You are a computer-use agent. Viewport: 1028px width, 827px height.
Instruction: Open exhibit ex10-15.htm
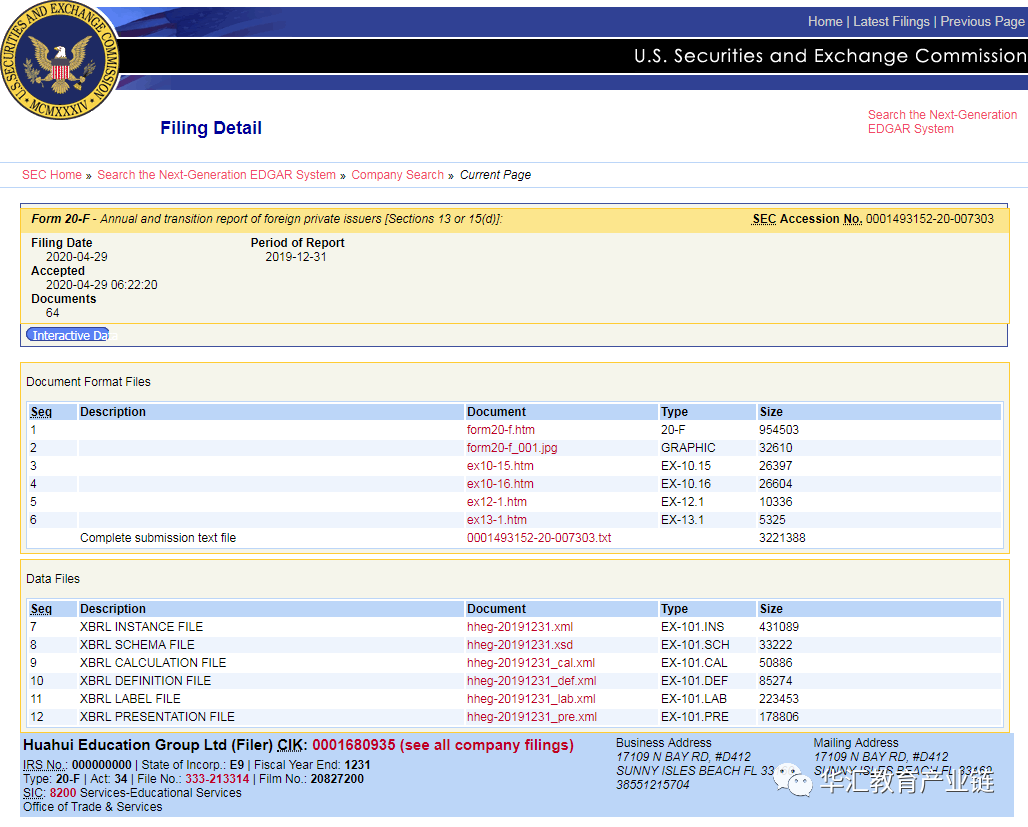click(x=500, y=466)
